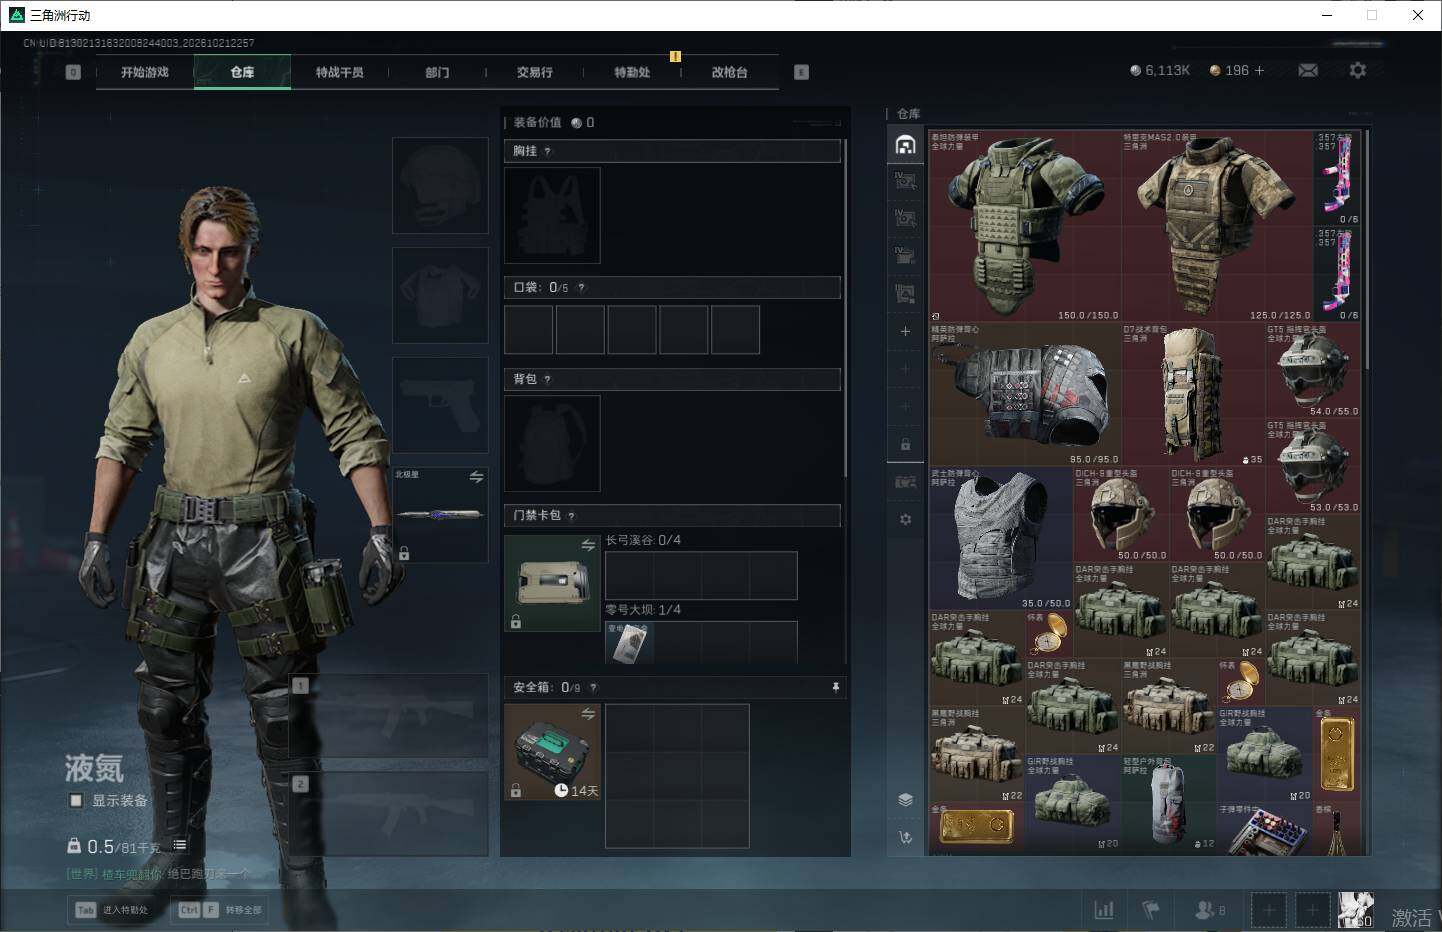1442x932 pixels.
Task: Add a new warehouse storage with plus icon
Action: point(905,331)
